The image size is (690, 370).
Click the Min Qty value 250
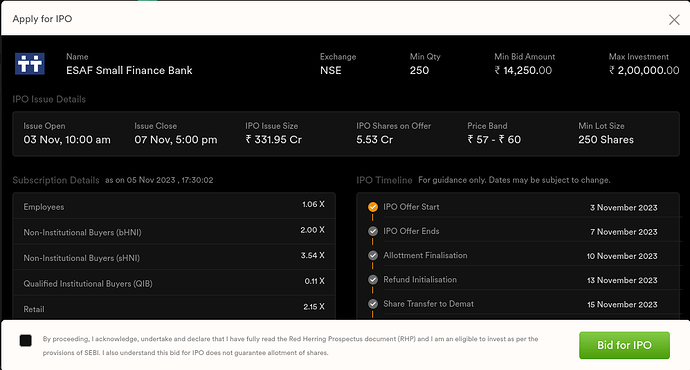[419, 70]
